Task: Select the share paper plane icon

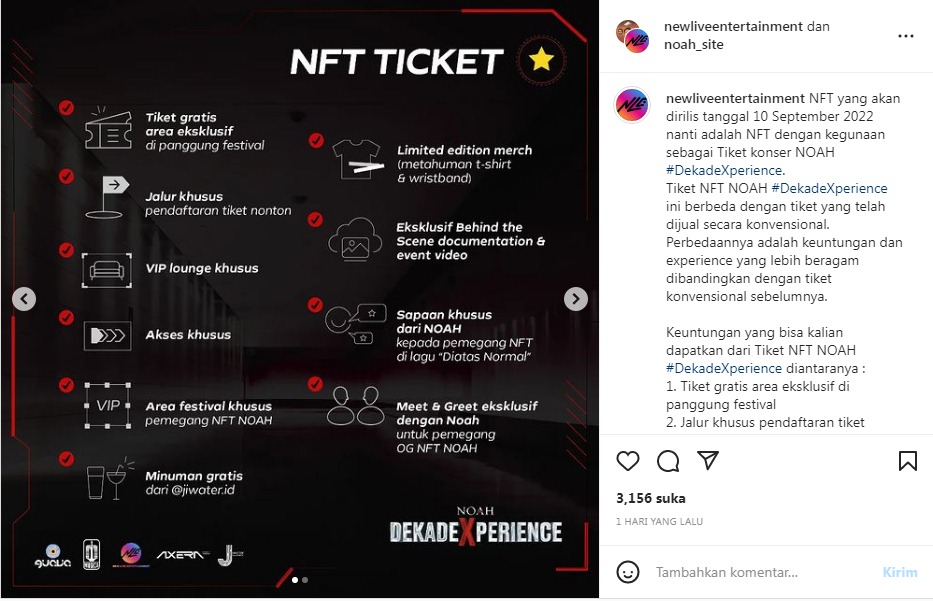Action: pos(707,461)
